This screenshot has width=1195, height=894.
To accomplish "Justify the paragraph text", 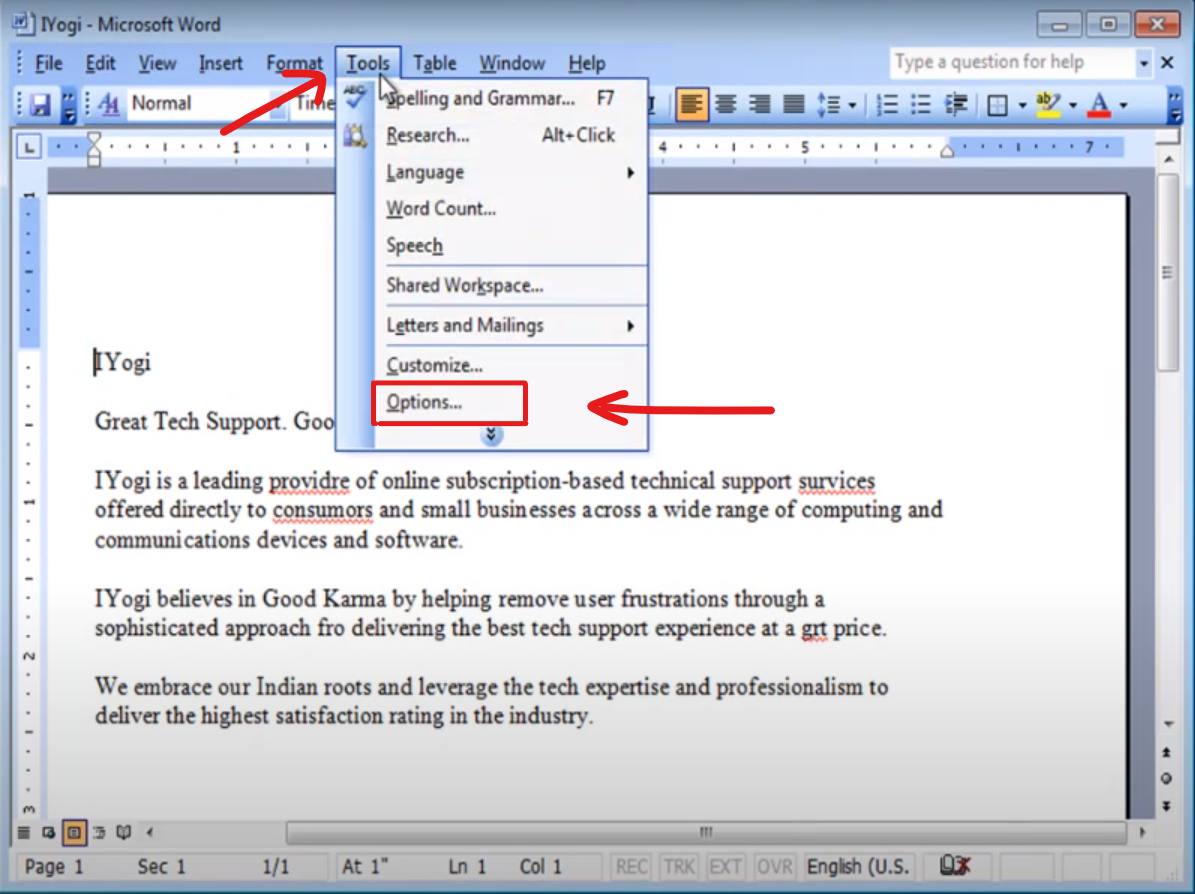I will pyautogui.click(x=793, y=104).
